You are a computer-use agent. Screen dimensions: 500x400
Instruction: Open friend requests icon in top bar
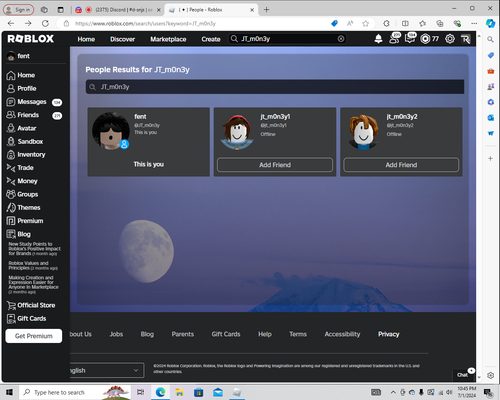[x=395, y=39]
